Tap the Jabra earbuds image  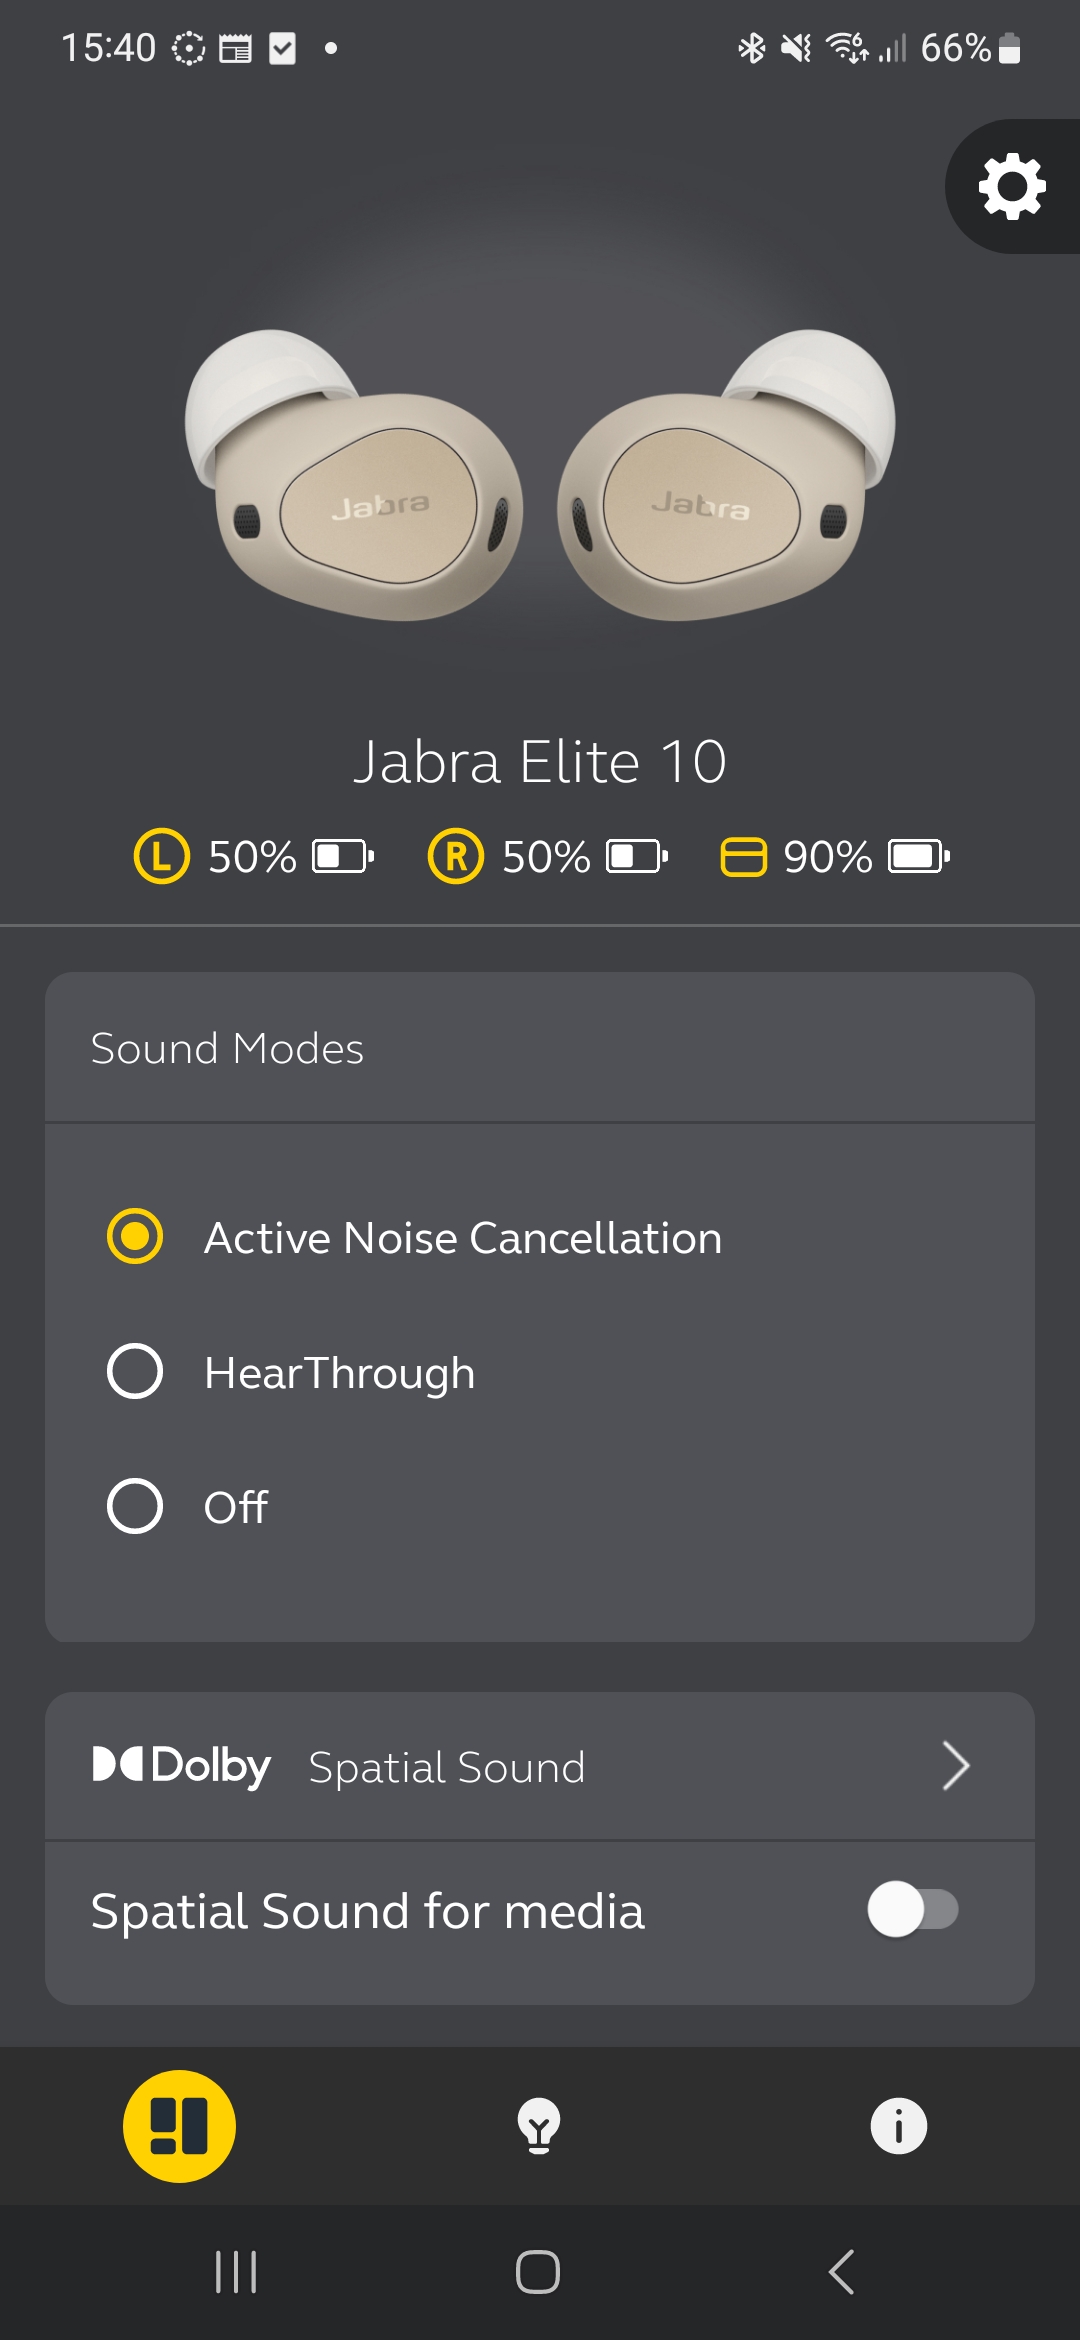coord(540,475)
